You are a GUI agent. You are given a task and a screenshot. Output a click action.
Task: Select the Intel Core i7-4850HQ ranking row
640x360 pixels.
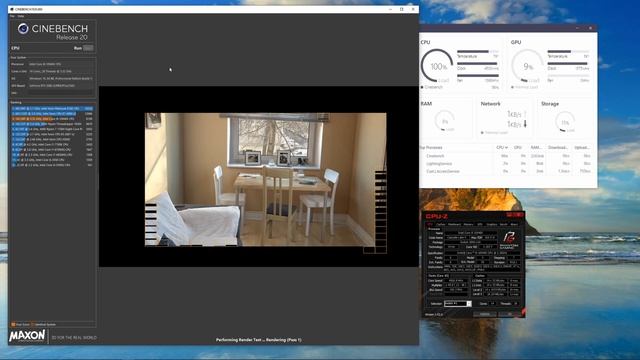(52, 155)
